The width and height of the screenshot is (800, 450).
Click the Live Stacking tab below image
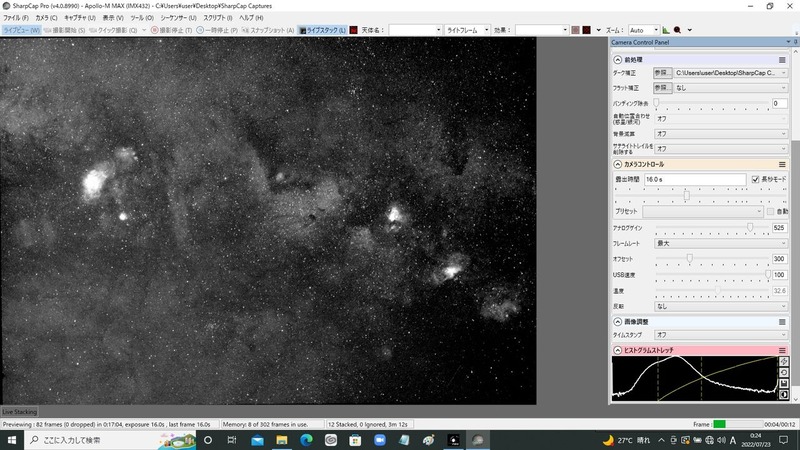point(19,412)
